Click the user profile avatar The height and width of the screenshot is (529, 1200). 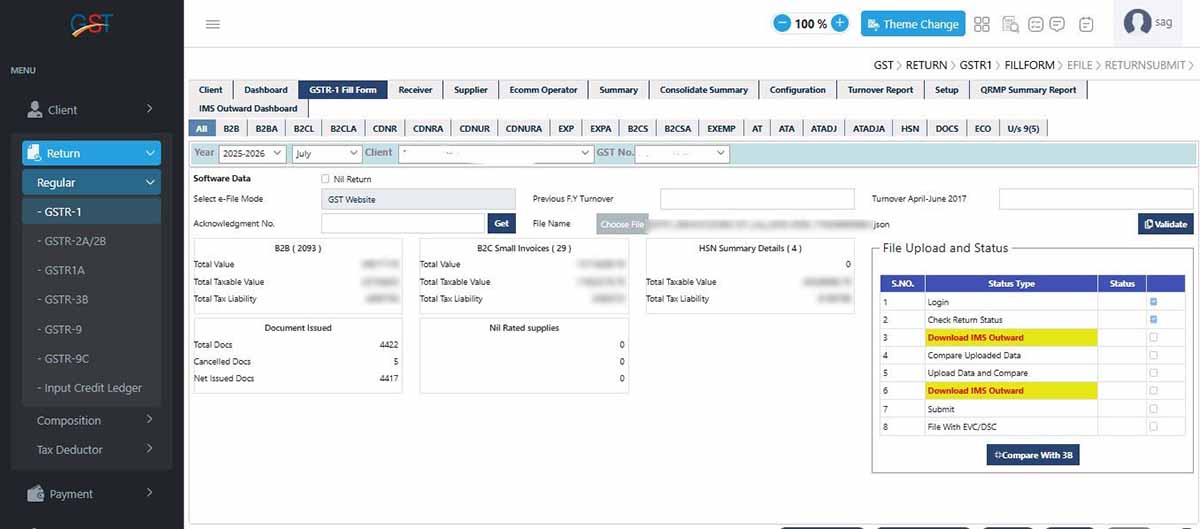point(1138,23)
